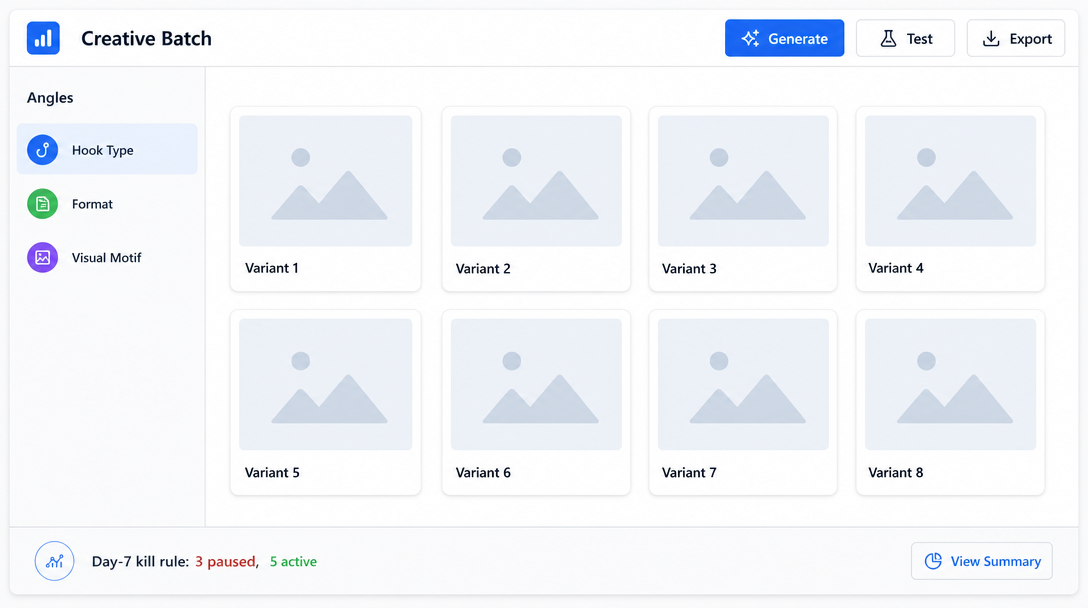Select the Hook Type angle

[x=107, y=149]
